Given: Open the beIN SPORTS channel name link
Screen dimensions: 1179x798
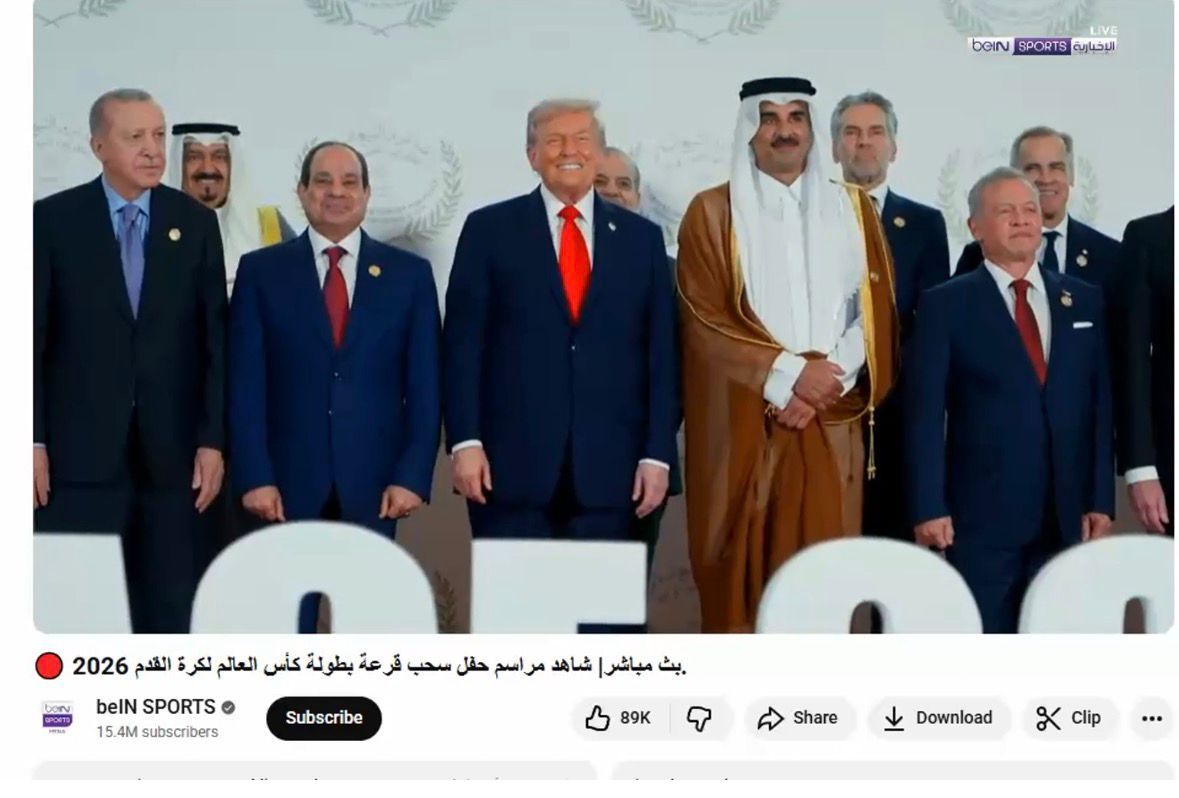Looking at the screenshot, I should [156, 707].
